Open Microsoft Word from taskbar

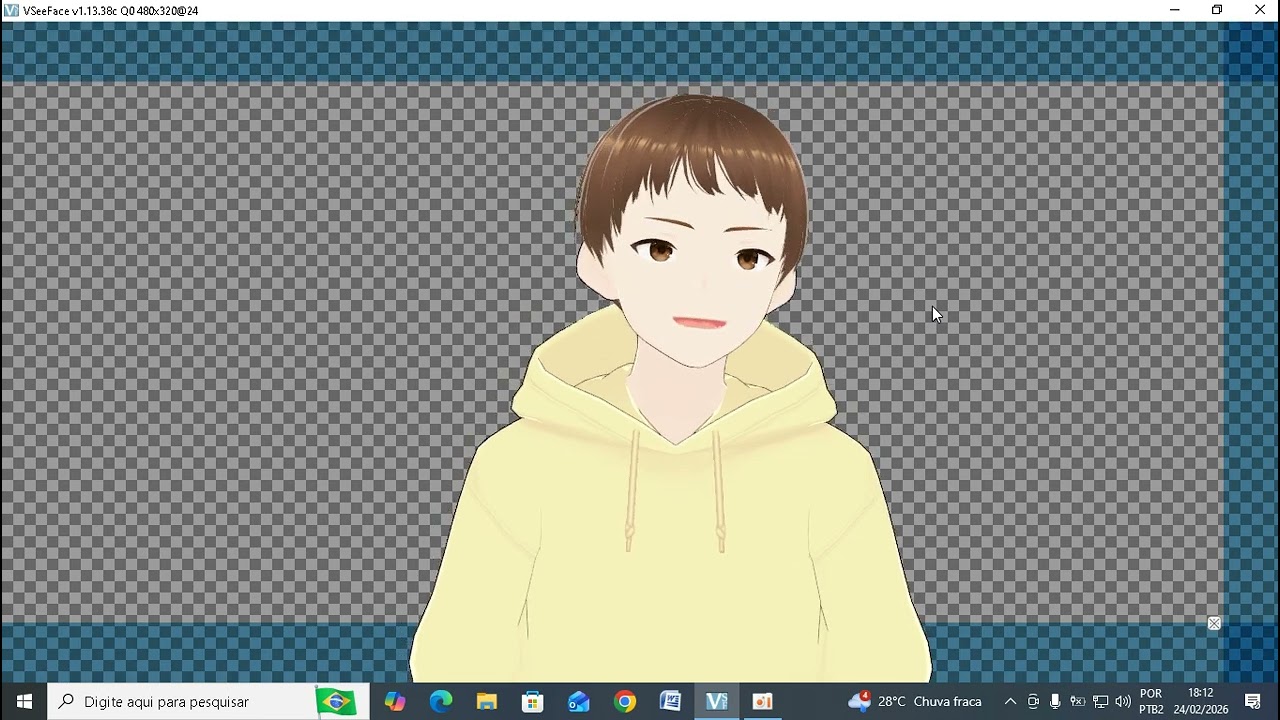pos(671,702)
